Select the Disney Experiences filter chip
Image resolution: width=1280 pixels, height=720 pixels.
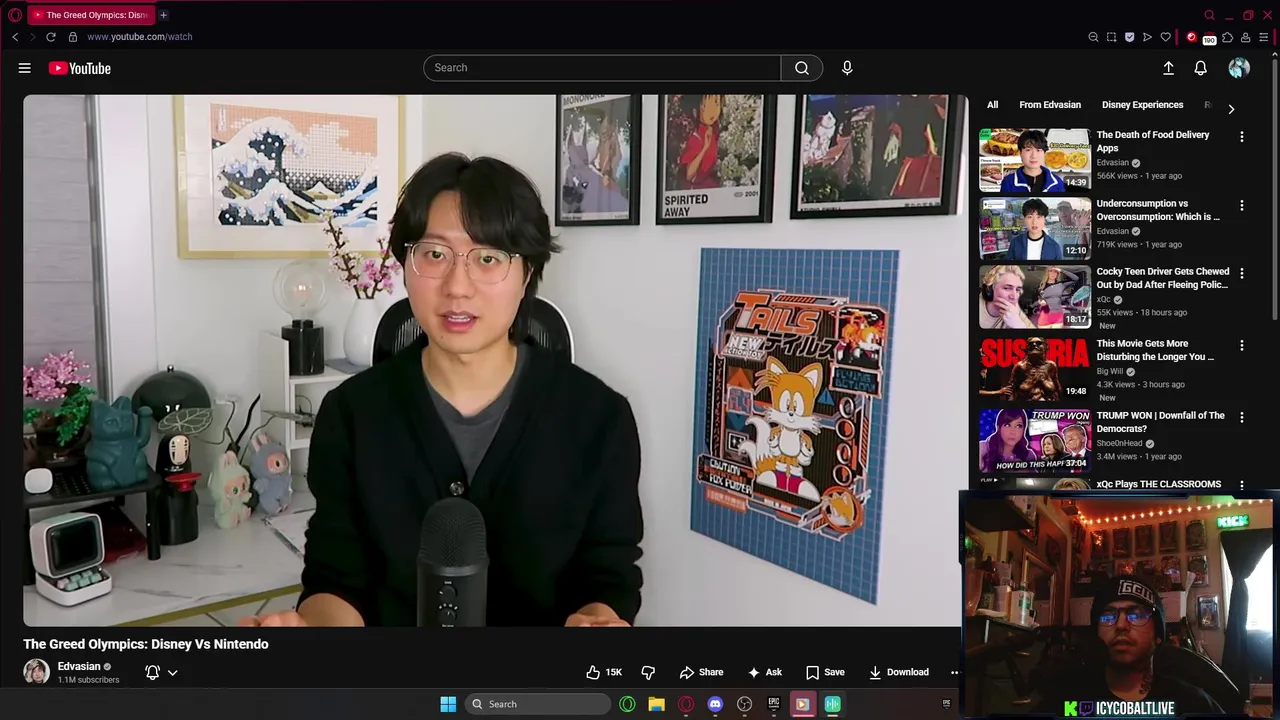click(x=1142, y=105)
